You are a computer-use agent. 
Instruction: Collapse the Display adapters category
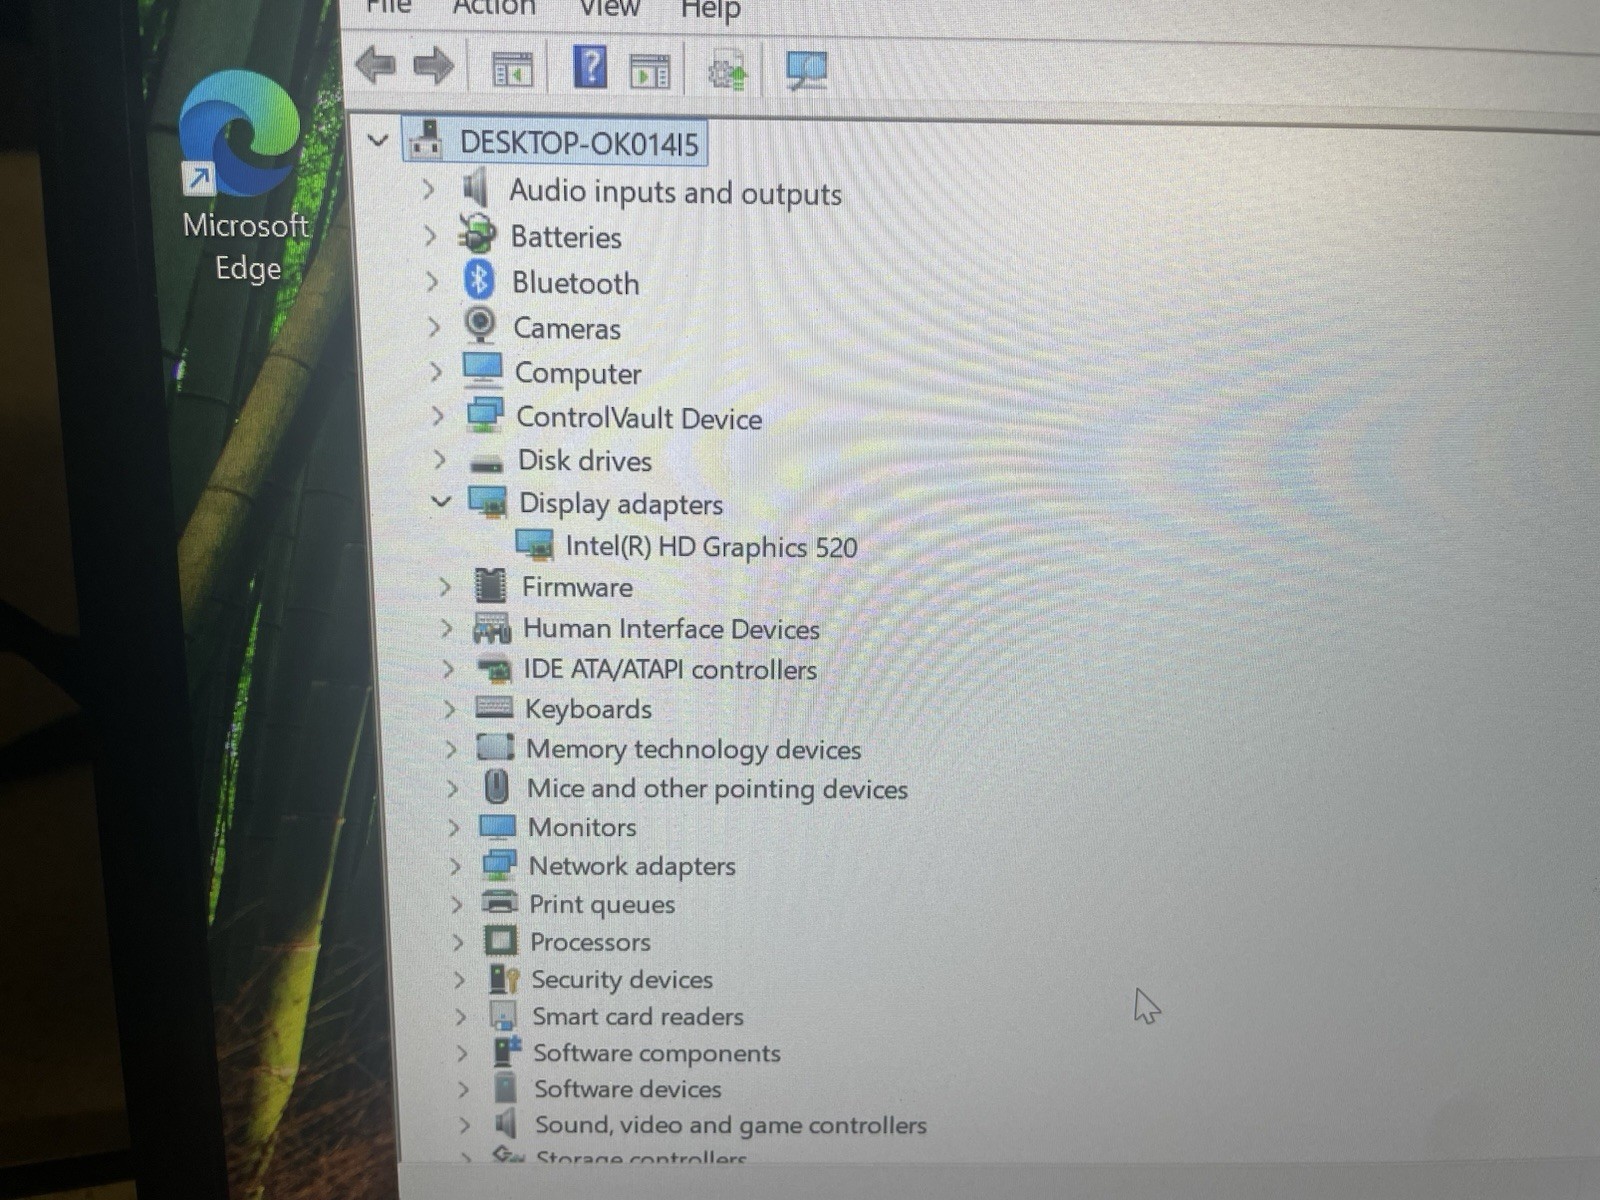coord(441,501)
